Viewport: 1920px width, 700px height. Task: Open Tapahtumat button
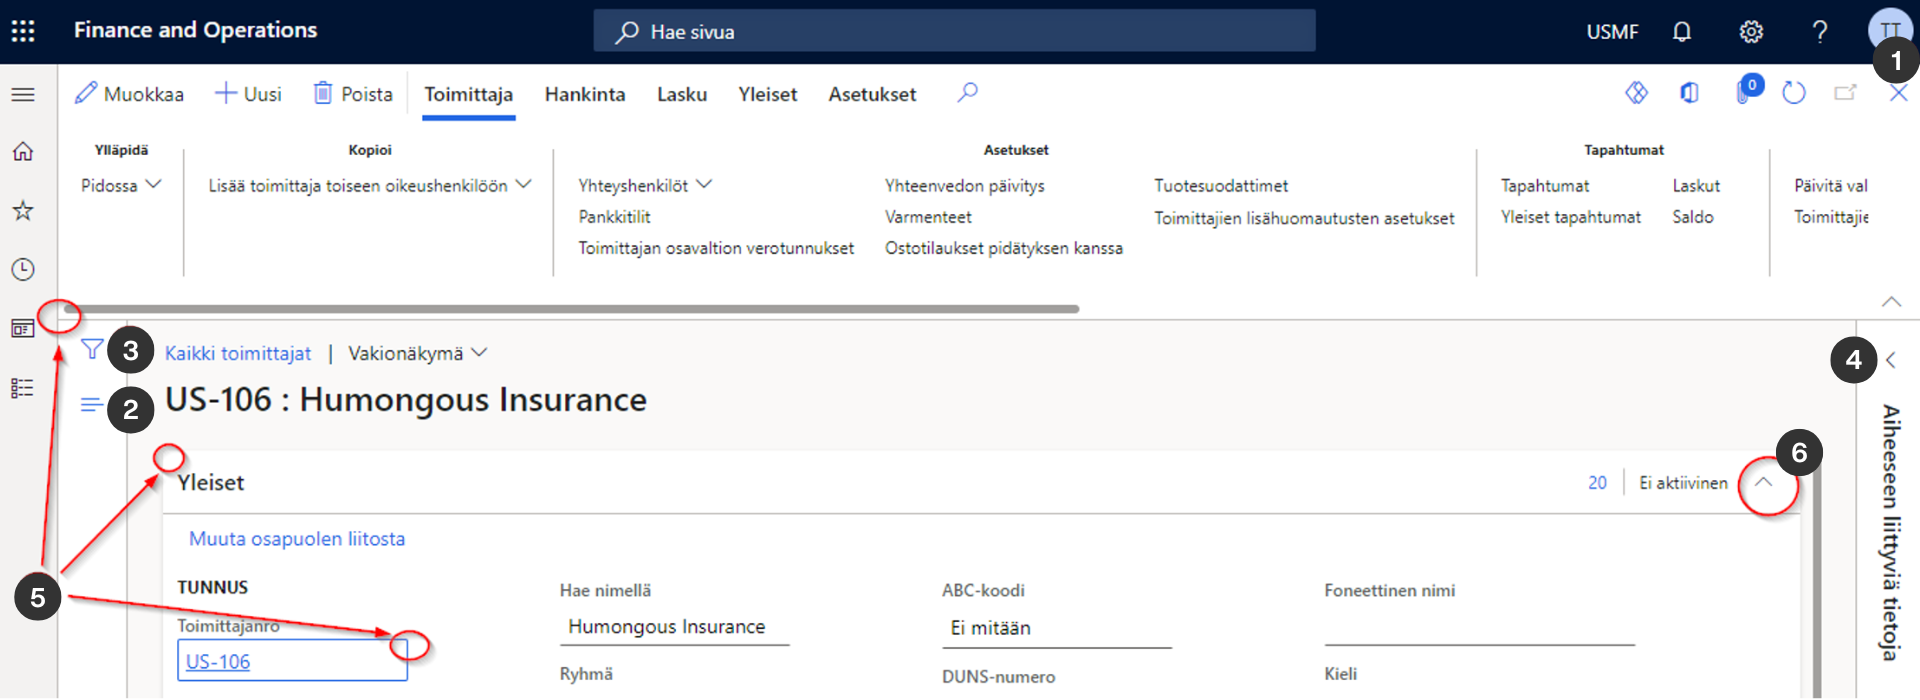pos(1544,186)
